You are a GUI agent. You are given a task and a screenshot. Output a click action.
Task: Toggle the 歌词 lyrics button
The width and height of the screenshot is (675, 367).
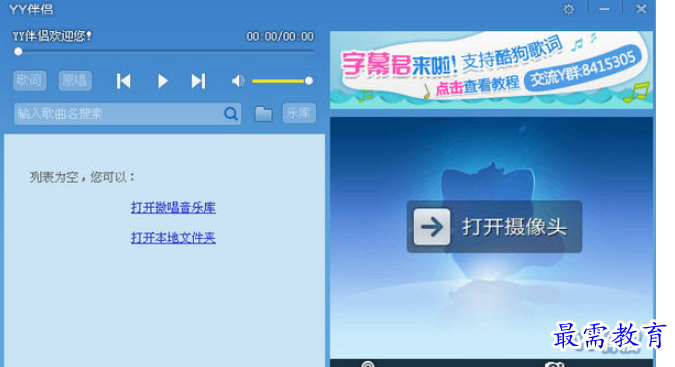[x=29, y=80]
